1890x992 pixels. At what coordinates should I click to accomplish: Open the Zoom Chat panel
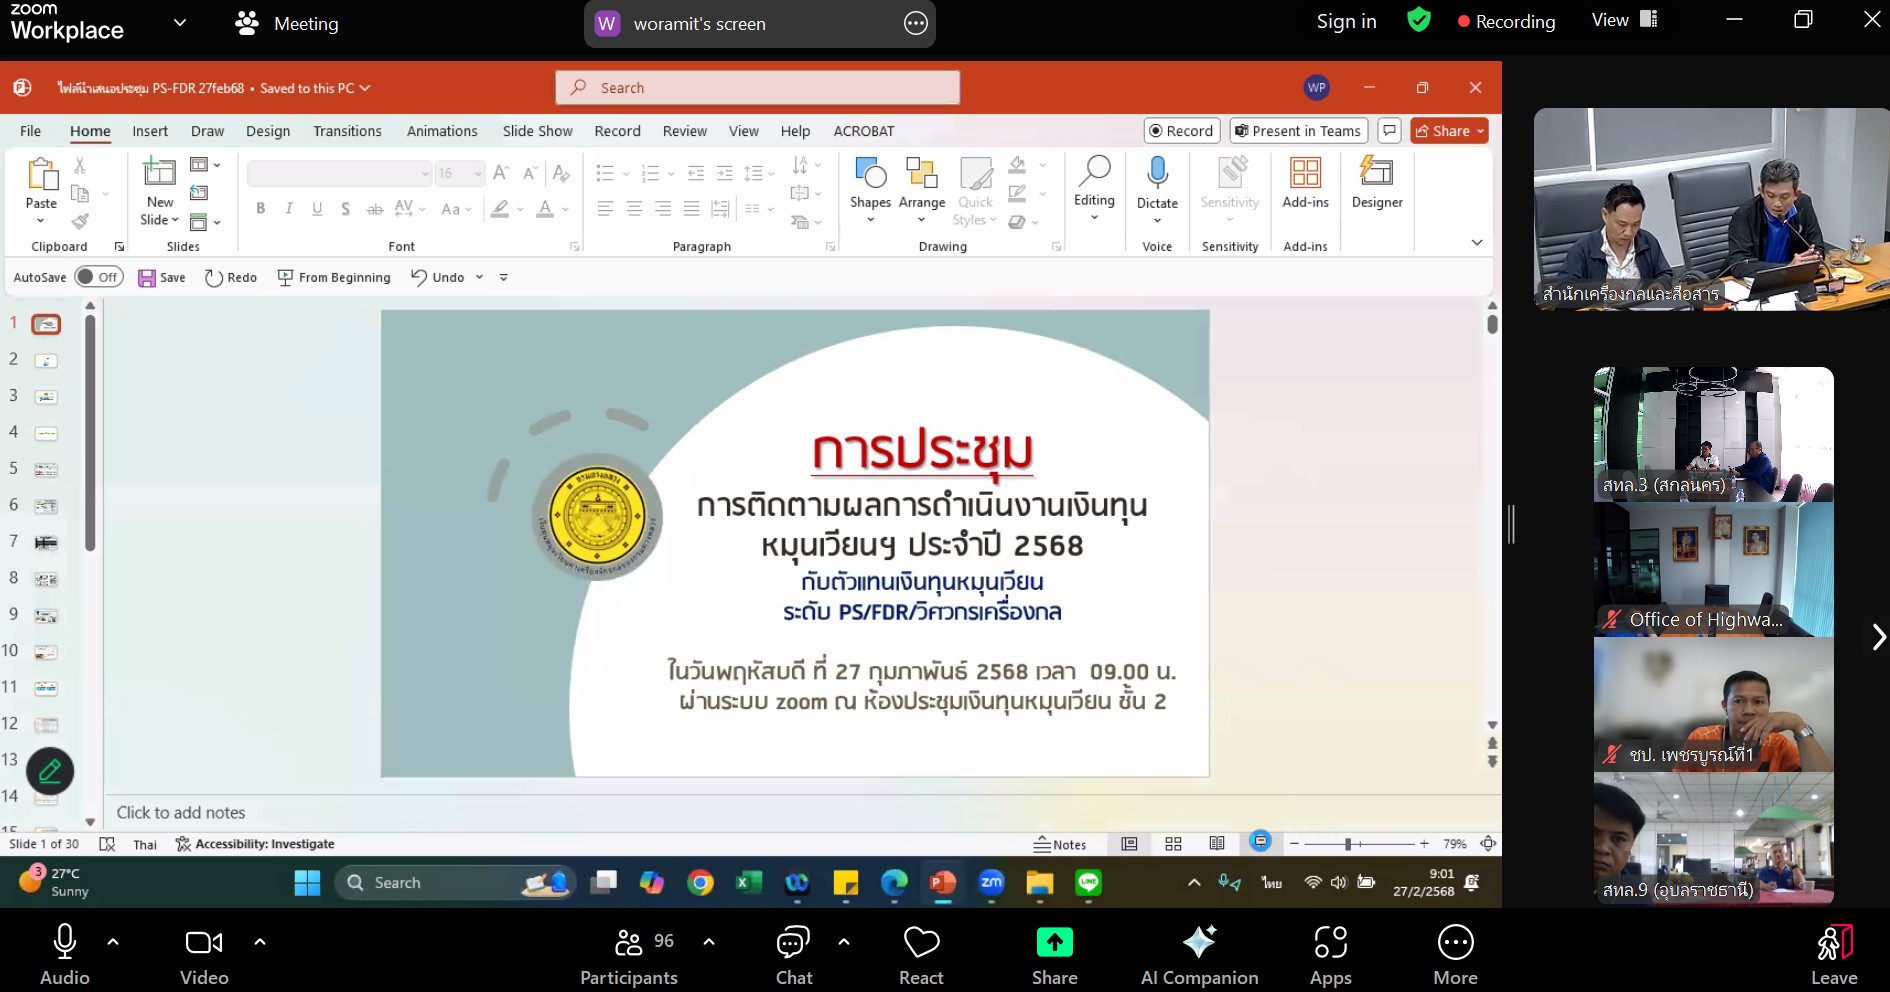coord(794,955)
